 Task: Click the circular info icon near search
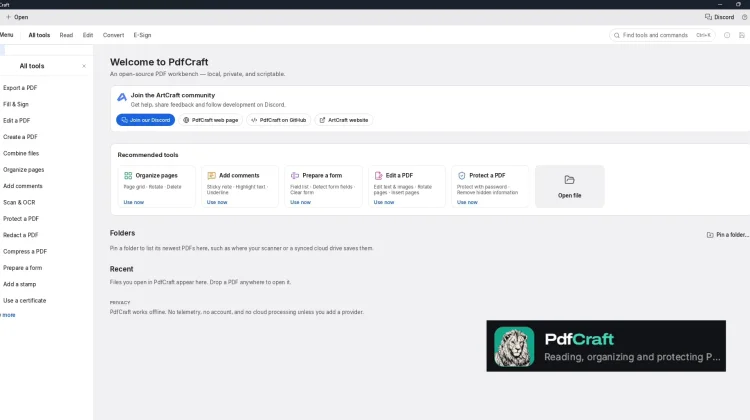point(727,35)
